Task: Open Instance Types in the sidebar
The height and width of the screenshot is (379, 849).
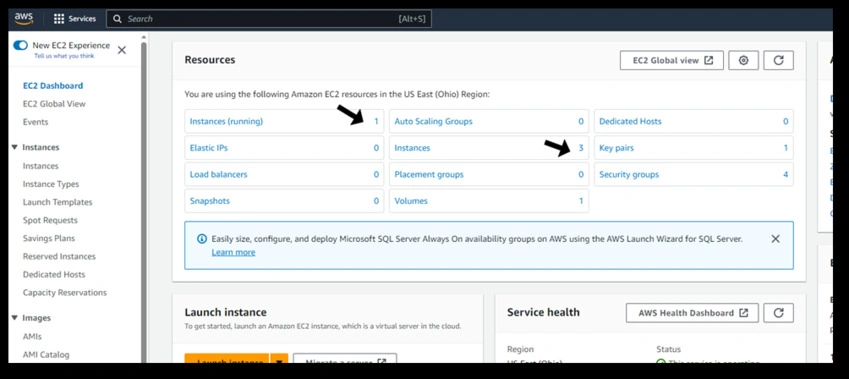Action: point(51,184)
